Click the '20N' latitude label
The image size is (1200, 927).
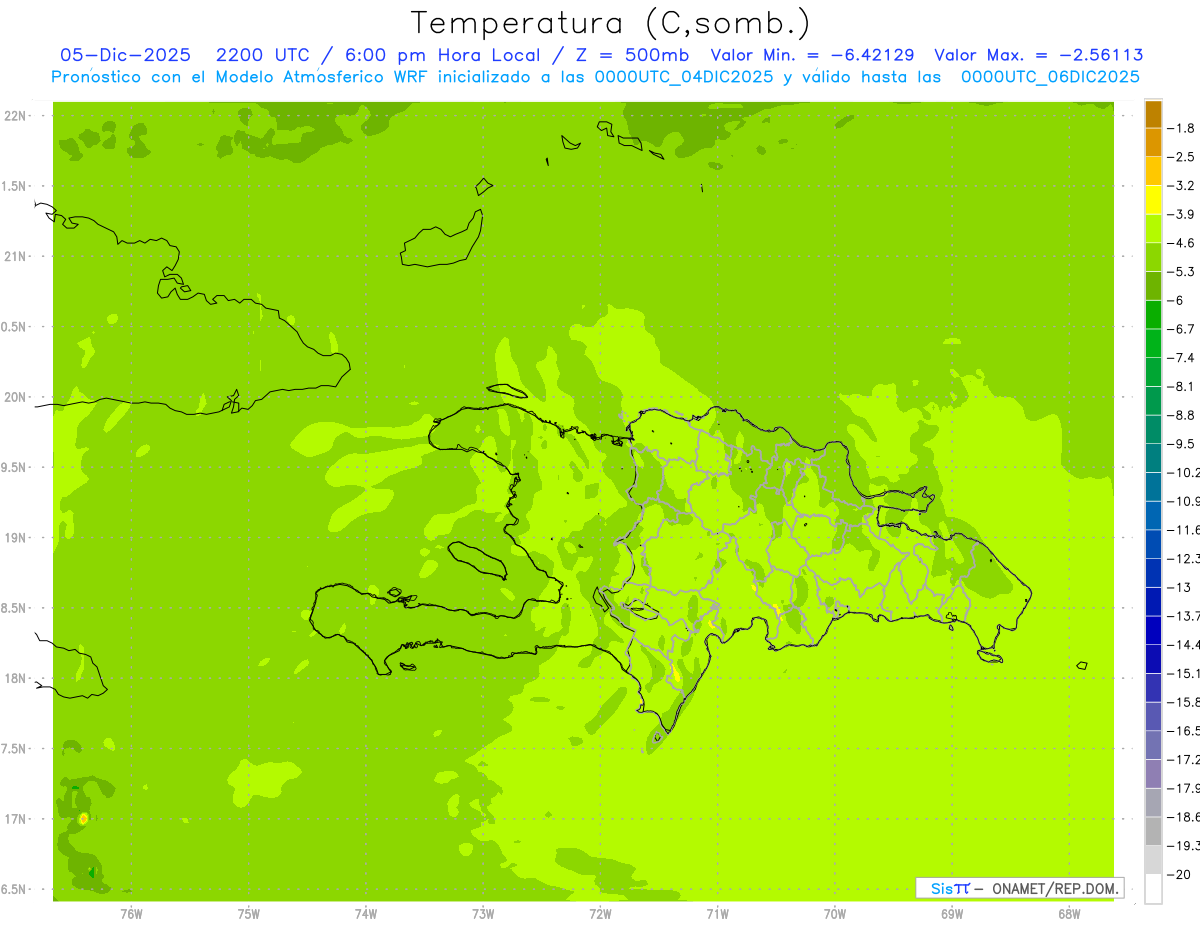[x=16, y=397]
